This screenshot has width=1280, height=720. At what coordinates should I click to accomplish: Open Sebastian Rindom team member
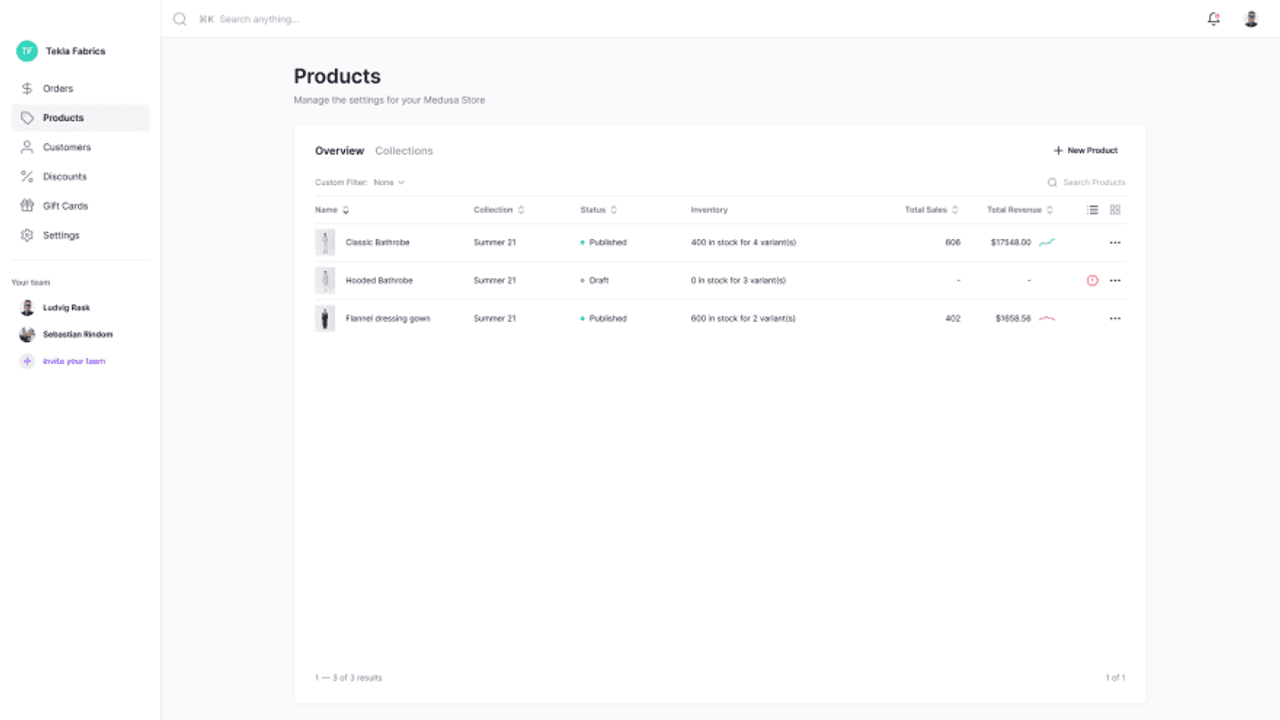pyautogui.click(x=78, y=335)
